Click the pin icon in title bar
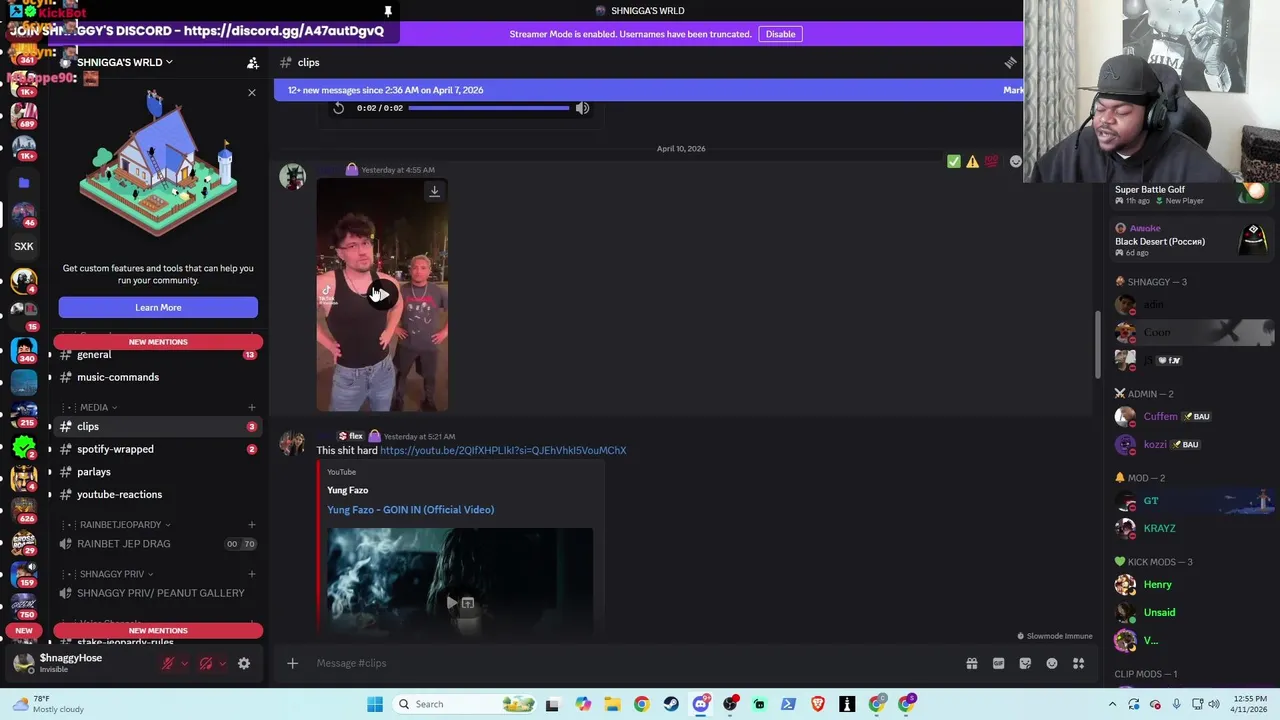Image resolution: width=1280 pixels, height=720 pixels. coord(388,11)
